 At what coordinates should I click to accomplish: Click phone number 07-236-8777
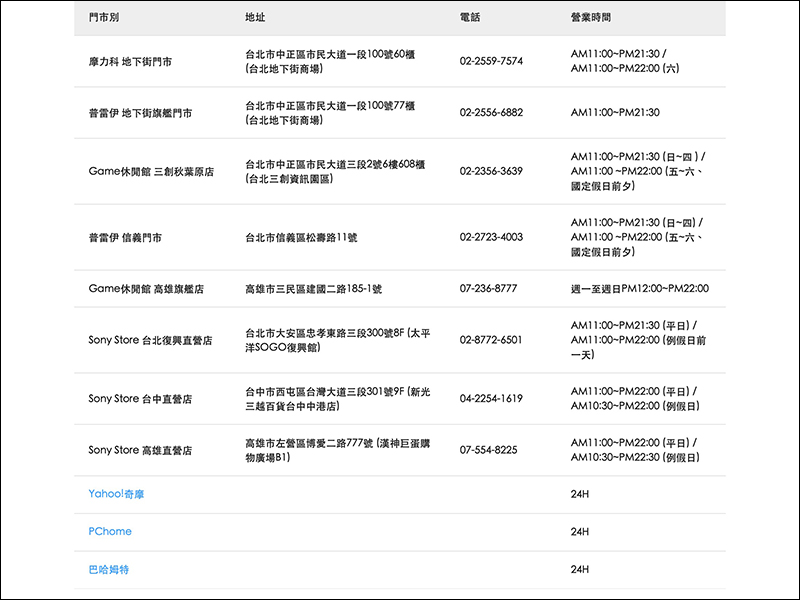tap(488, 289)
